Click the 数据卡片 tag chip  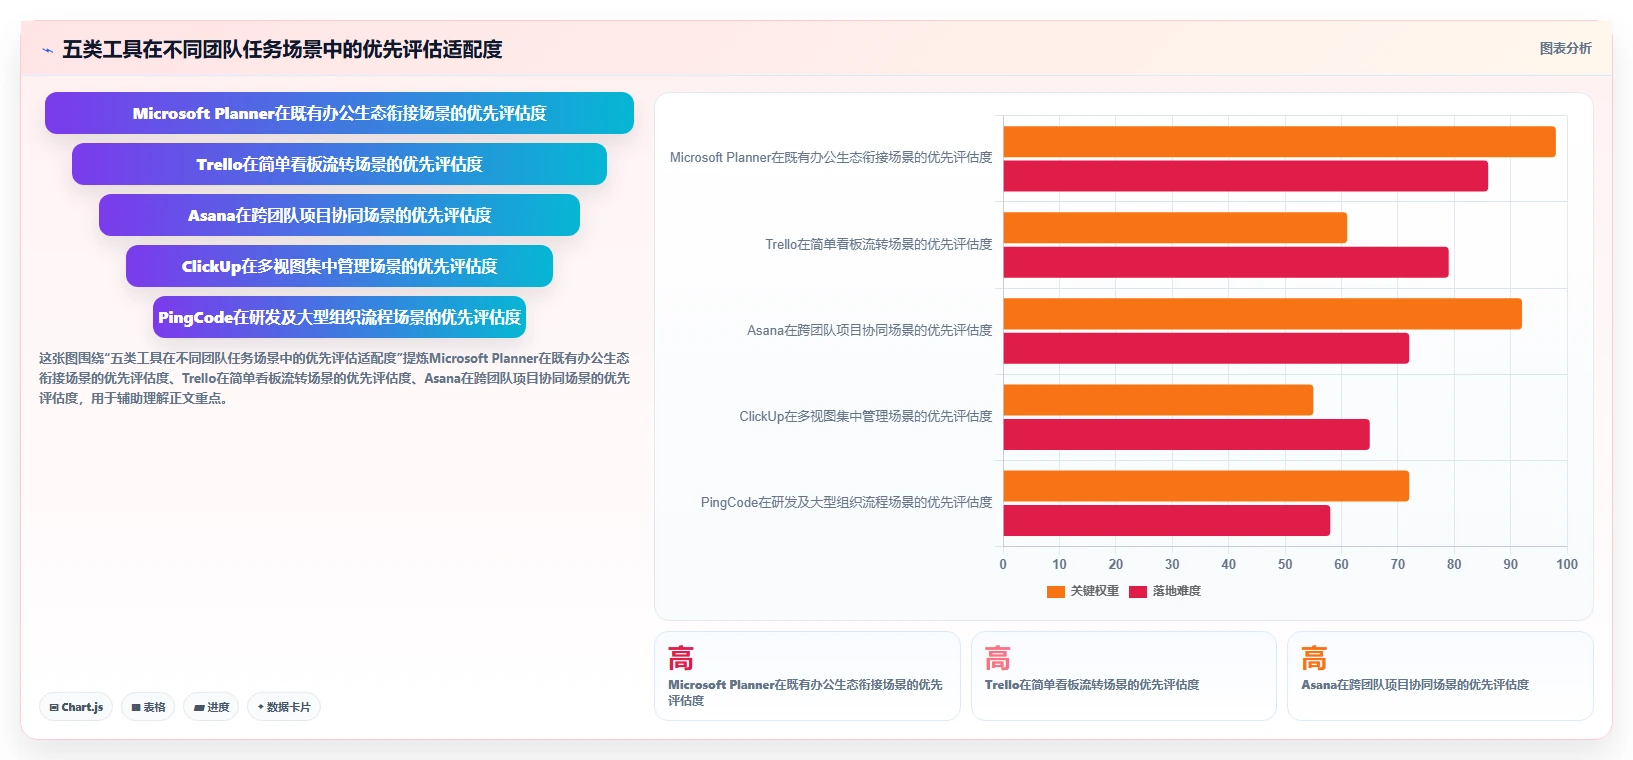tap(284, 707)
